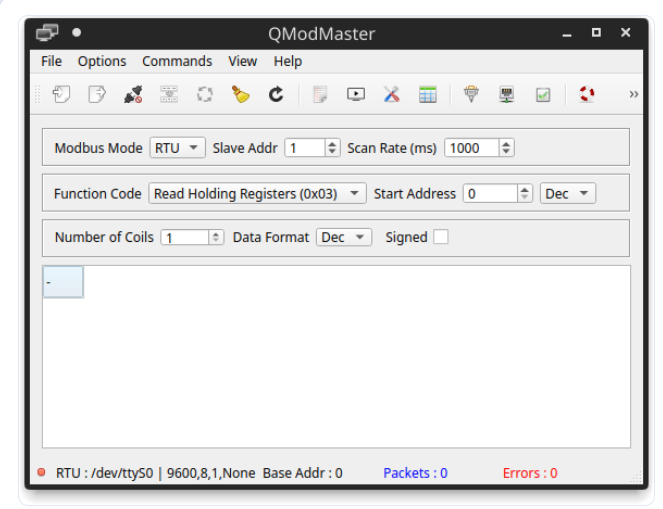Click the 'Function Code' label

[97, 194]
